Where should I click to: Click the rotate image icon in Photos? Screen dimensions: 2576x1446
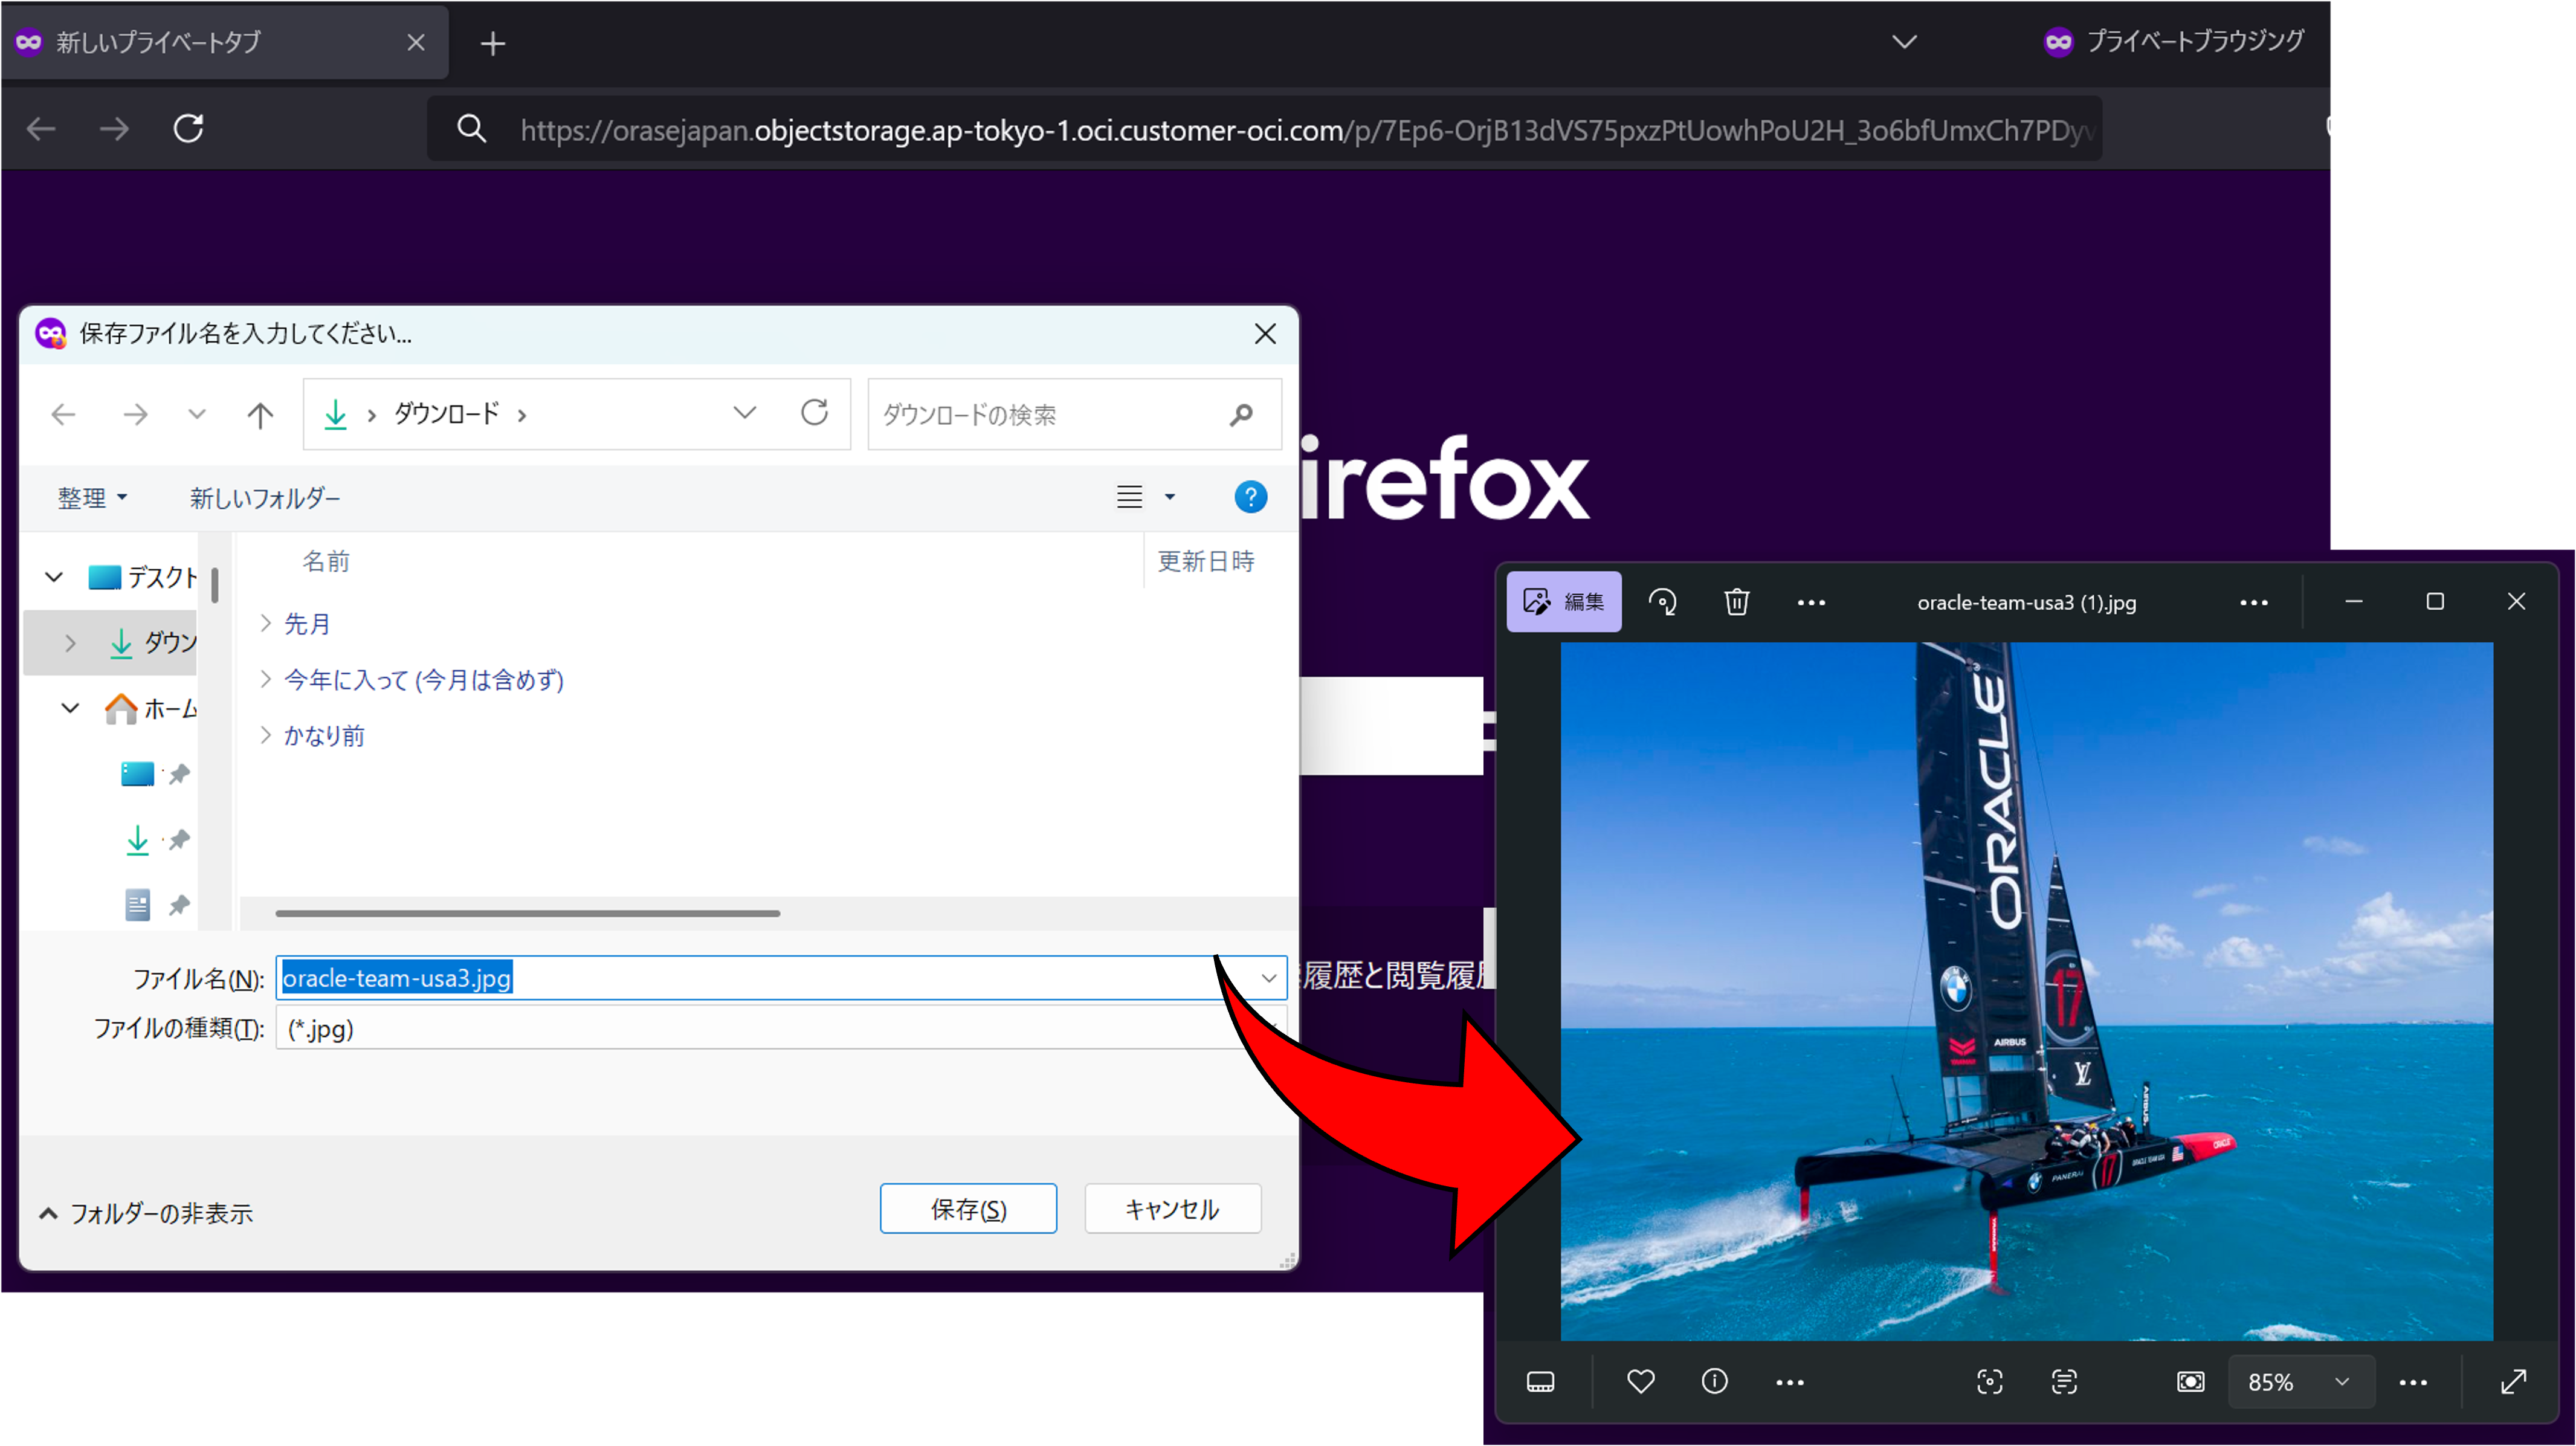click(1662, 602)
